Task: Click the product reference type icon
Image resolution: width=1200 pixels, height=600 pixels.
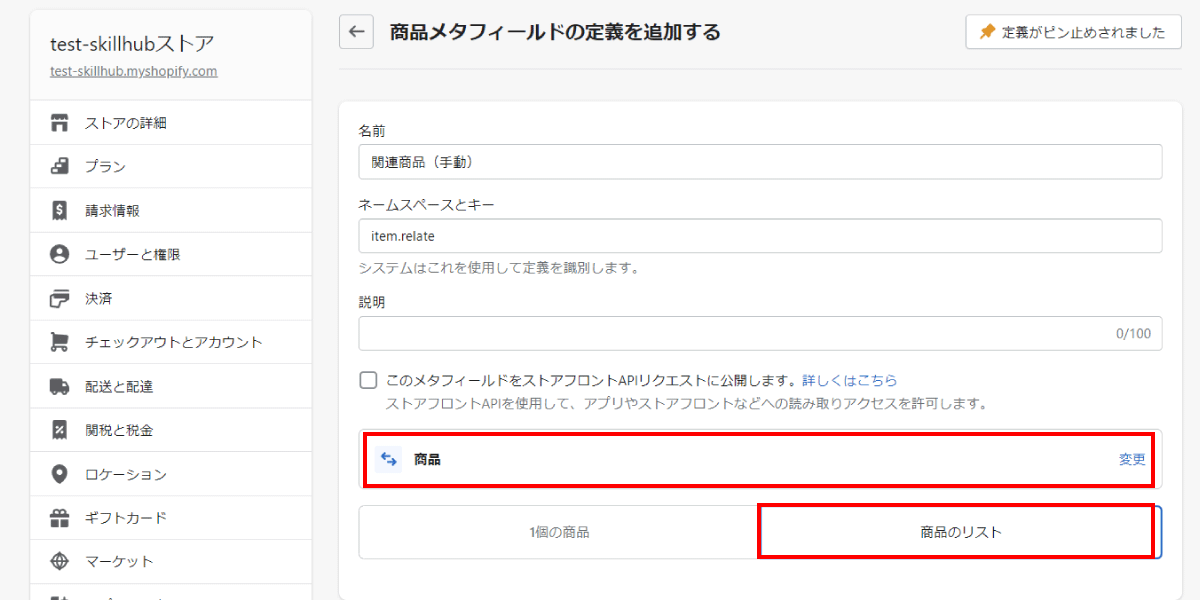Action: tap(389, 460)
